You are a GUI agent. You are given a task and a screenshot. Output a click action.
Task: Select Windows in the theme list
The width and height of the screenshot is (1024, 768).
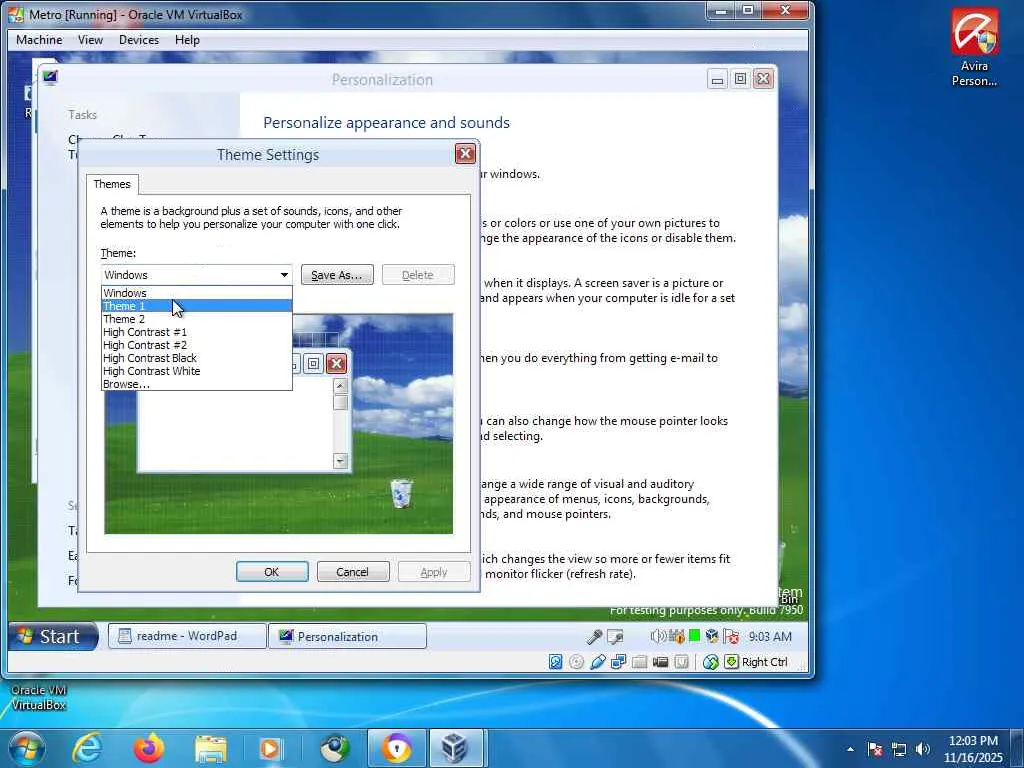(197, 293)
